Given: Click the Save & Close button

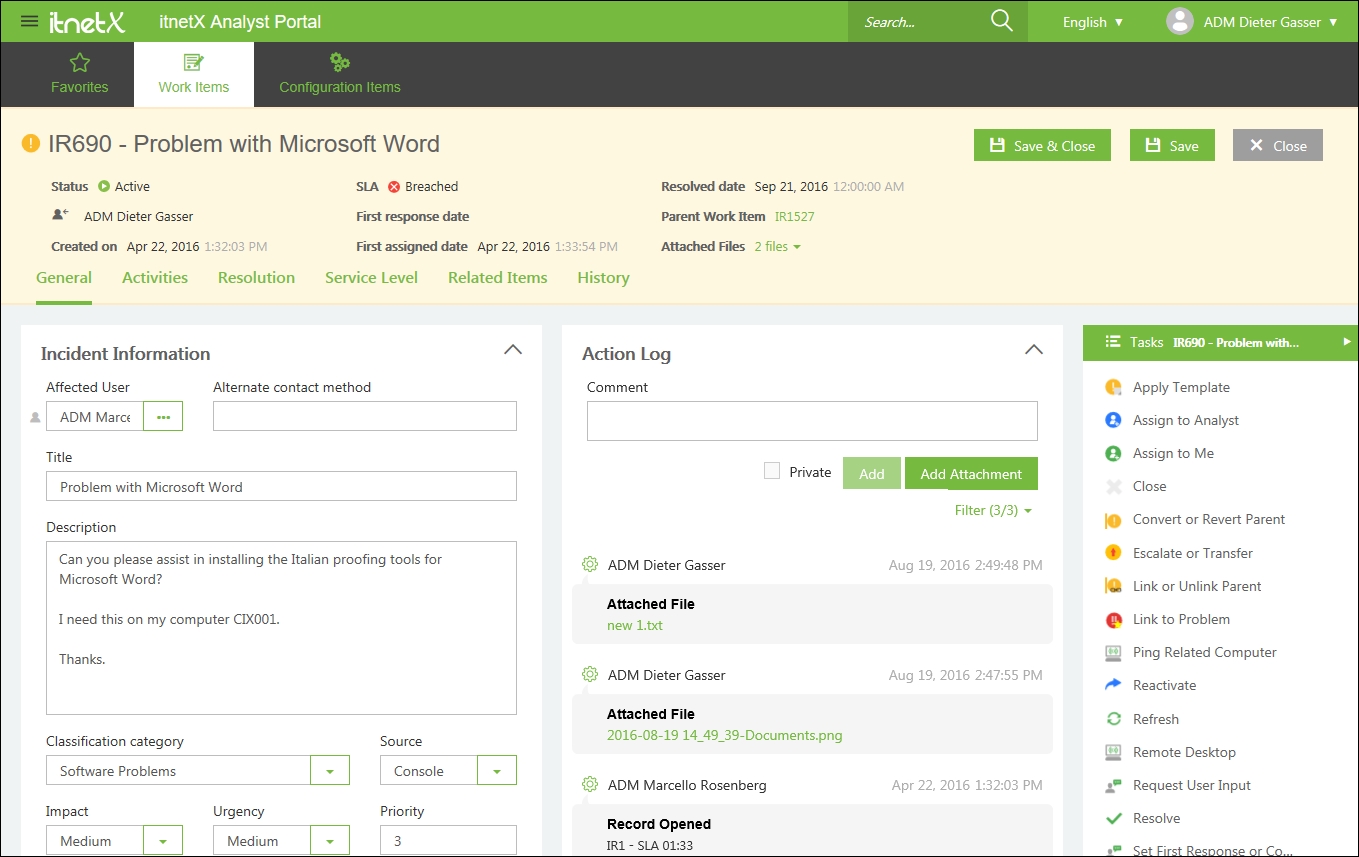Looking at the screenshot, I should (x=1042, y=145).
